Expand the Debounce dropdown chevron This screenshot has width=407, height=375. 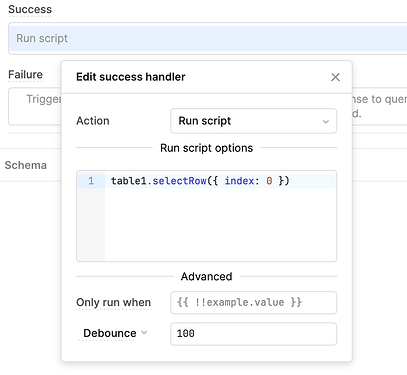click(144, 333)
